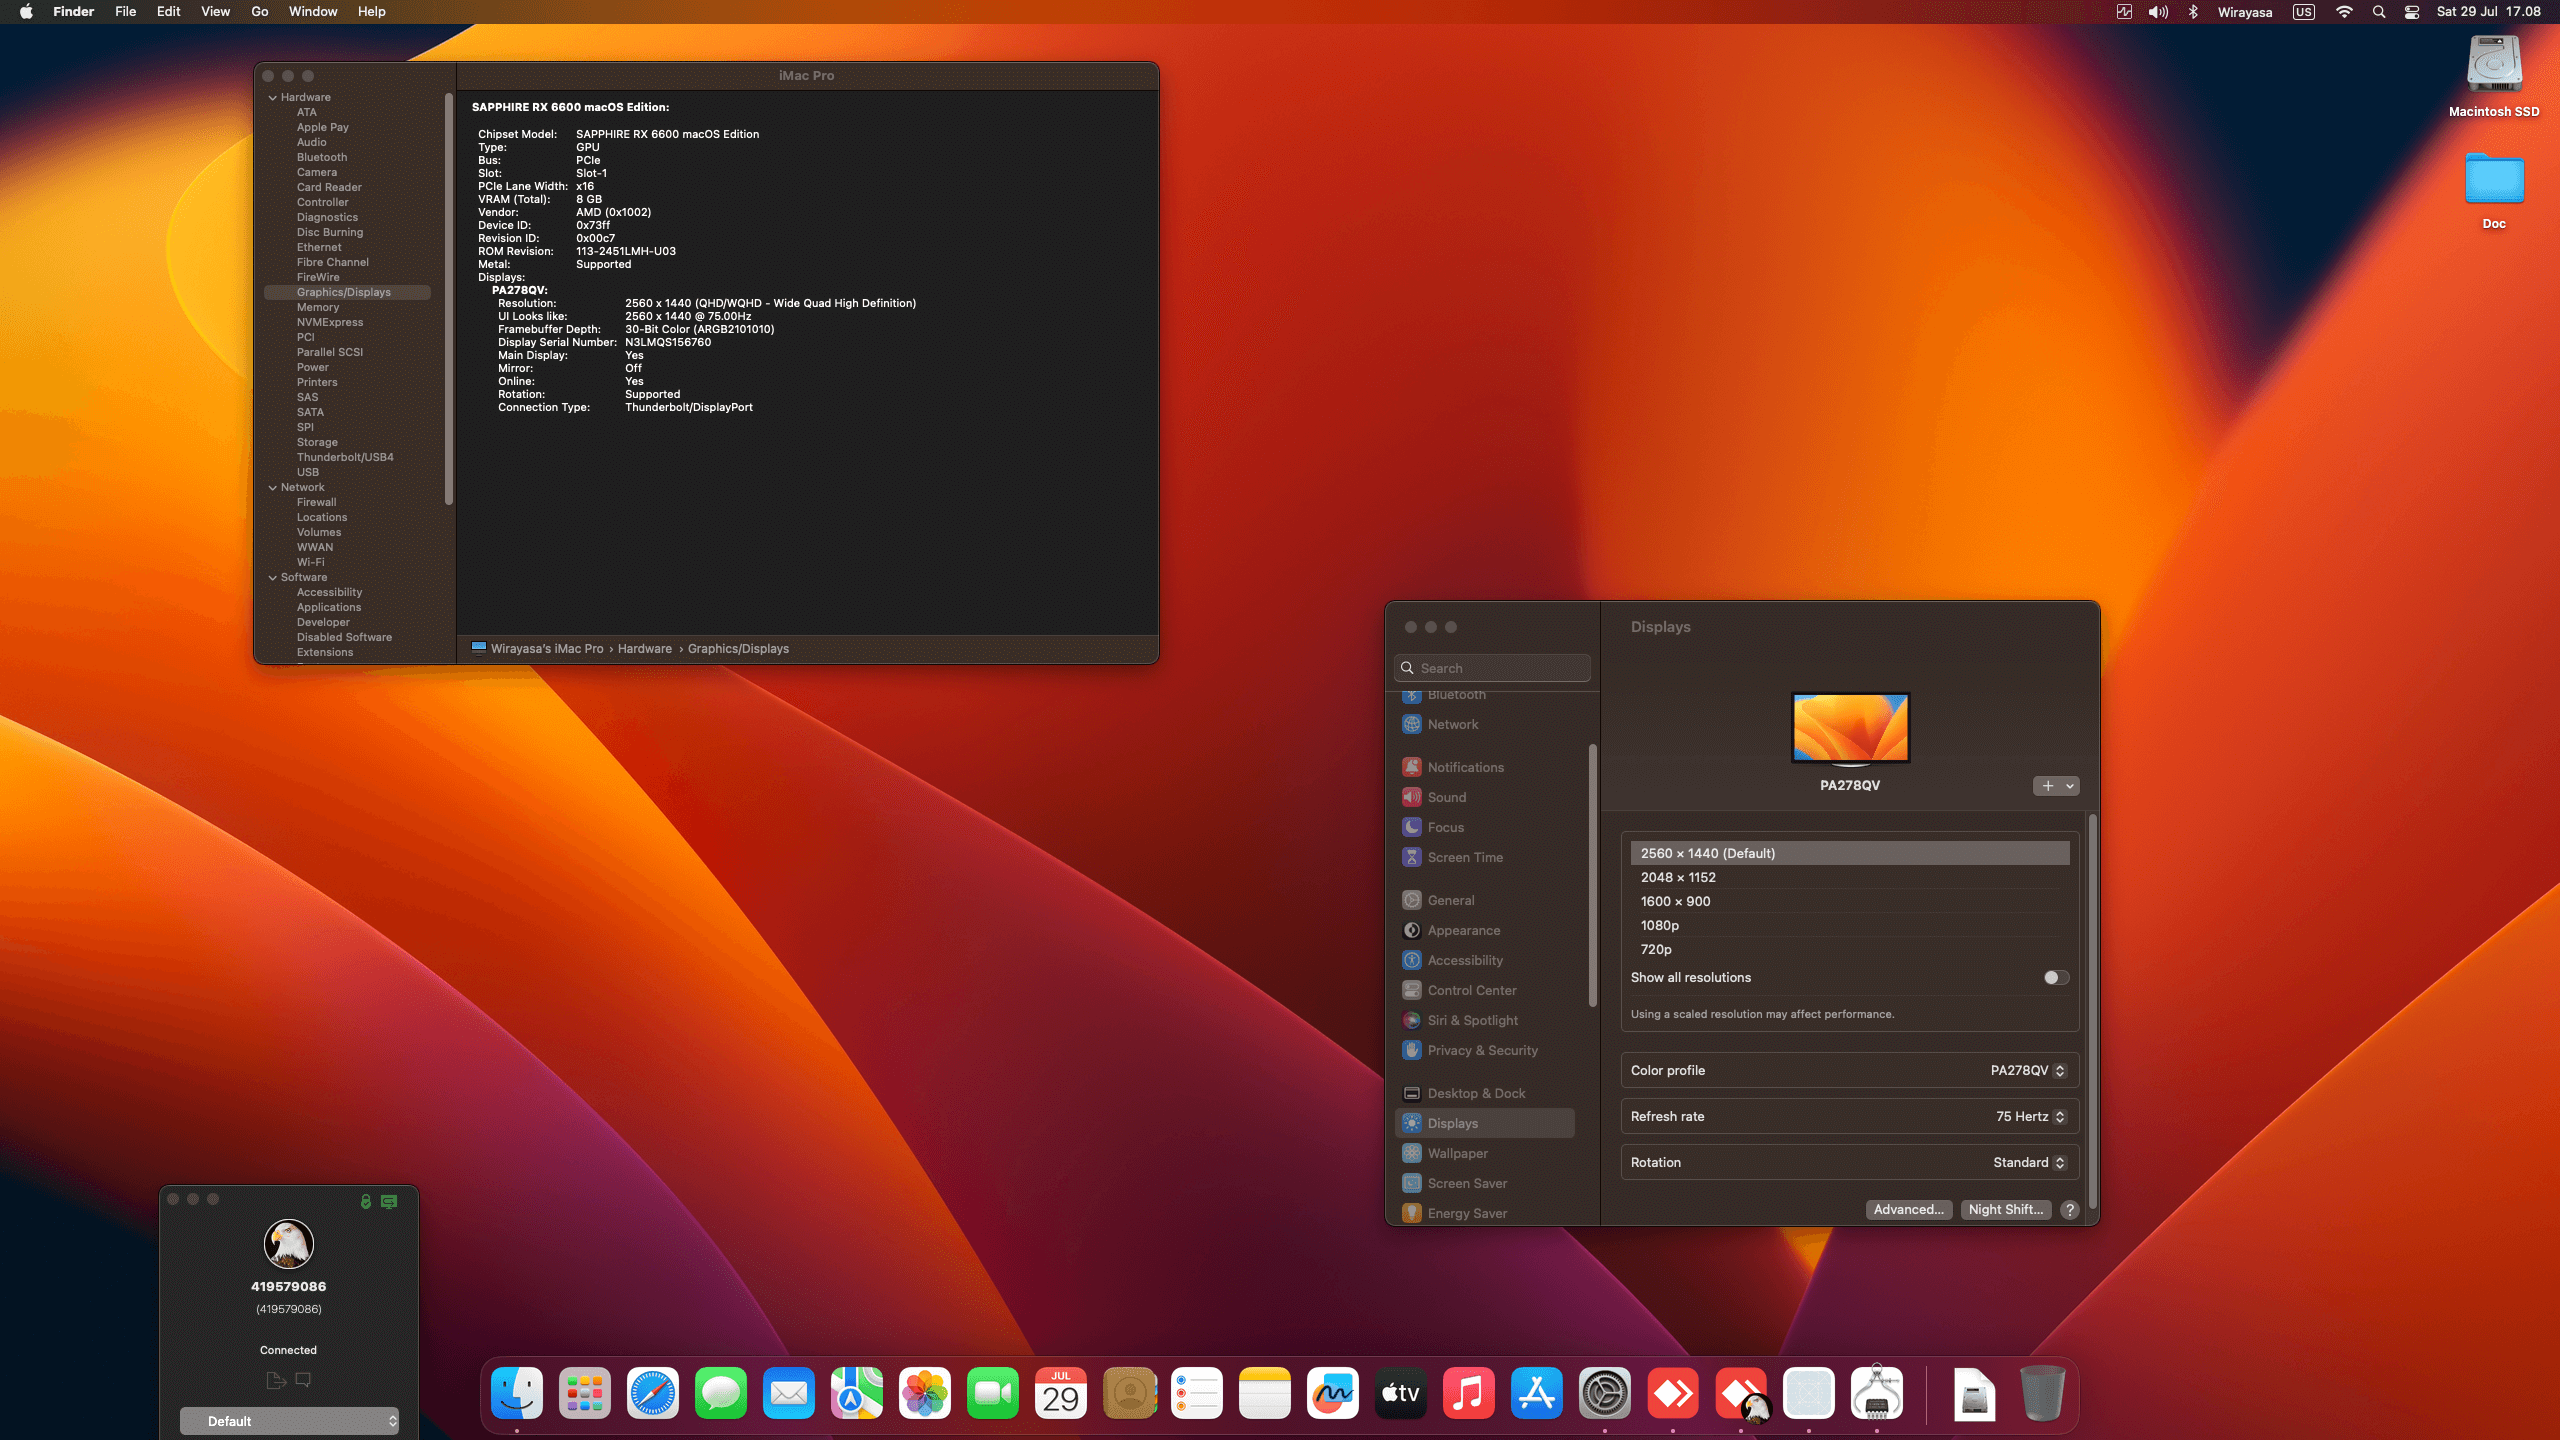Open the Rotation dropdown
Screen dimensions: 2560x1440
2029,1162
